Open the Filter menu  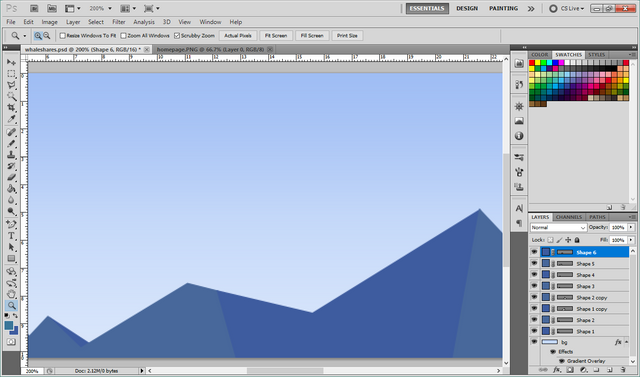click(119, 22)
